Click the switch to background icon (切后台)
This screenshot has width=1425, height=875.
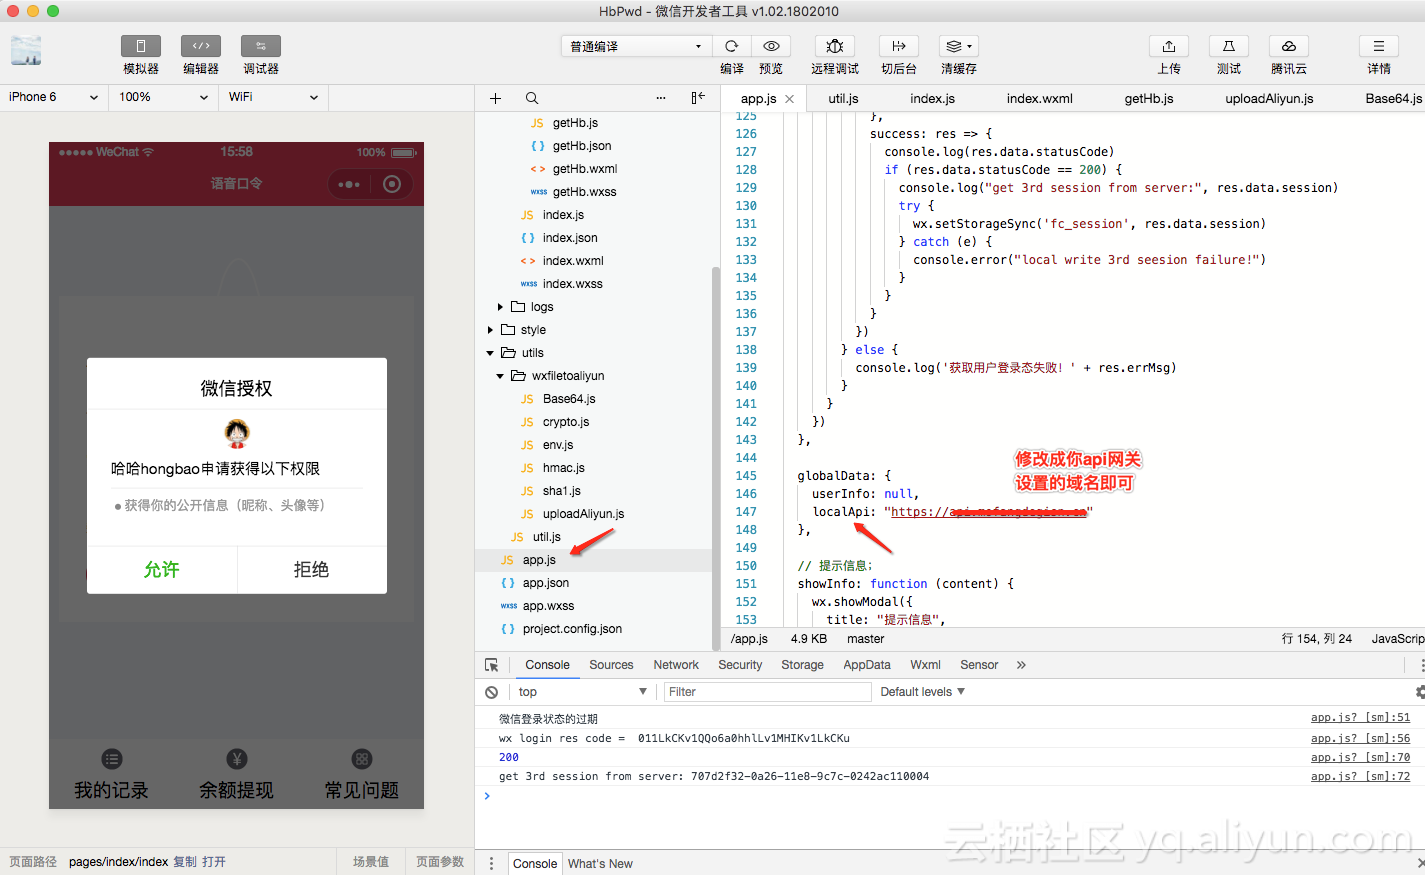[x=899, y=46]
